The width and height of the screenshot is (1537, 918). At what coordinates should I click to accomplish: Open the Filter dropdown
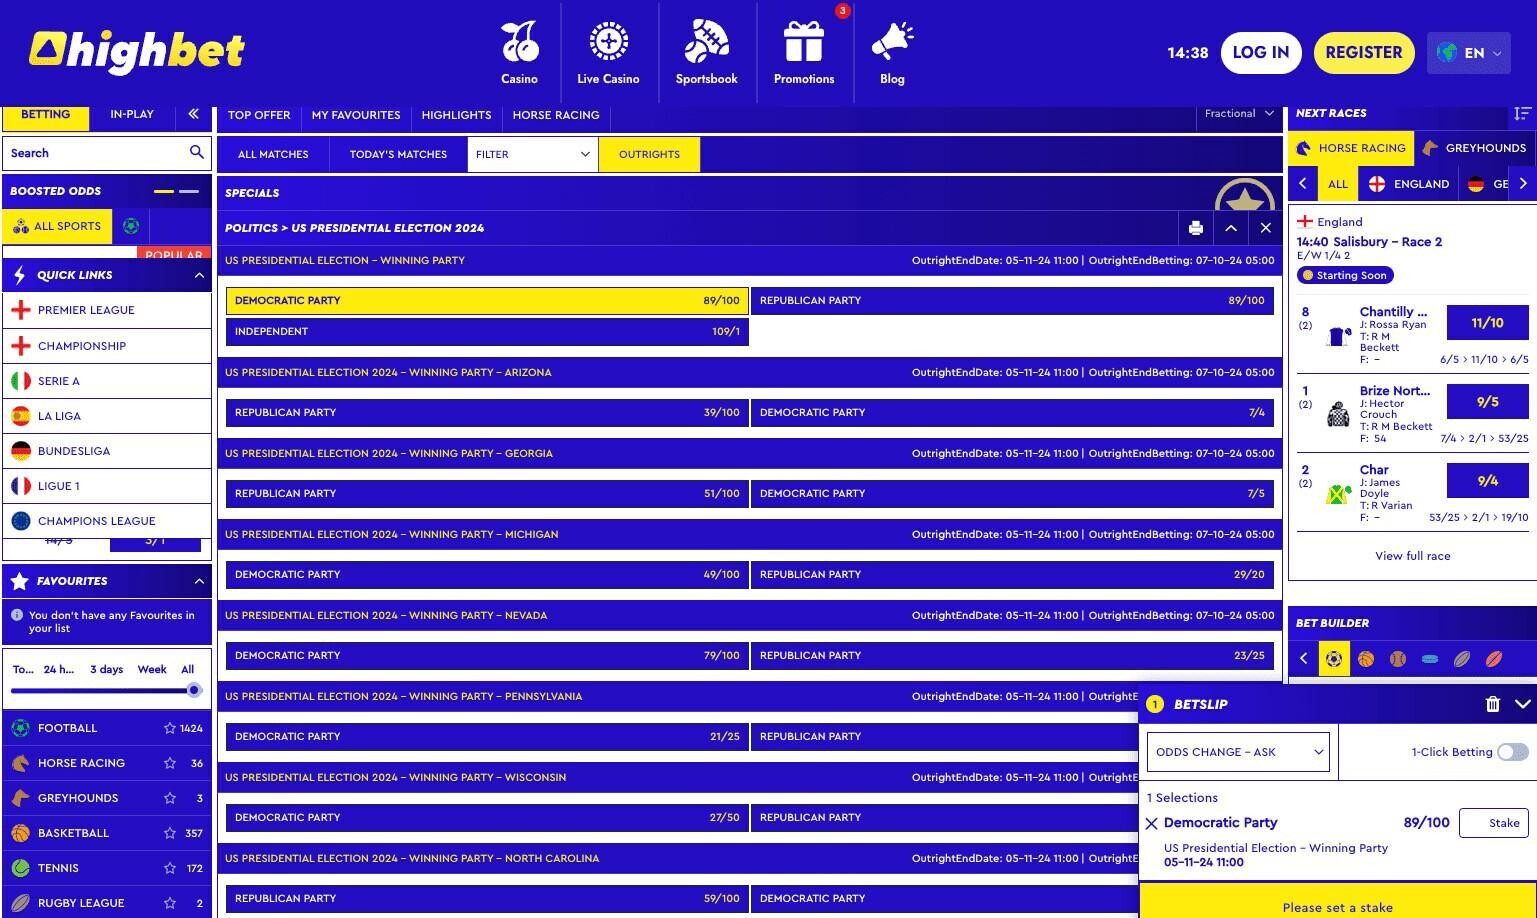(x=532, y=154)
